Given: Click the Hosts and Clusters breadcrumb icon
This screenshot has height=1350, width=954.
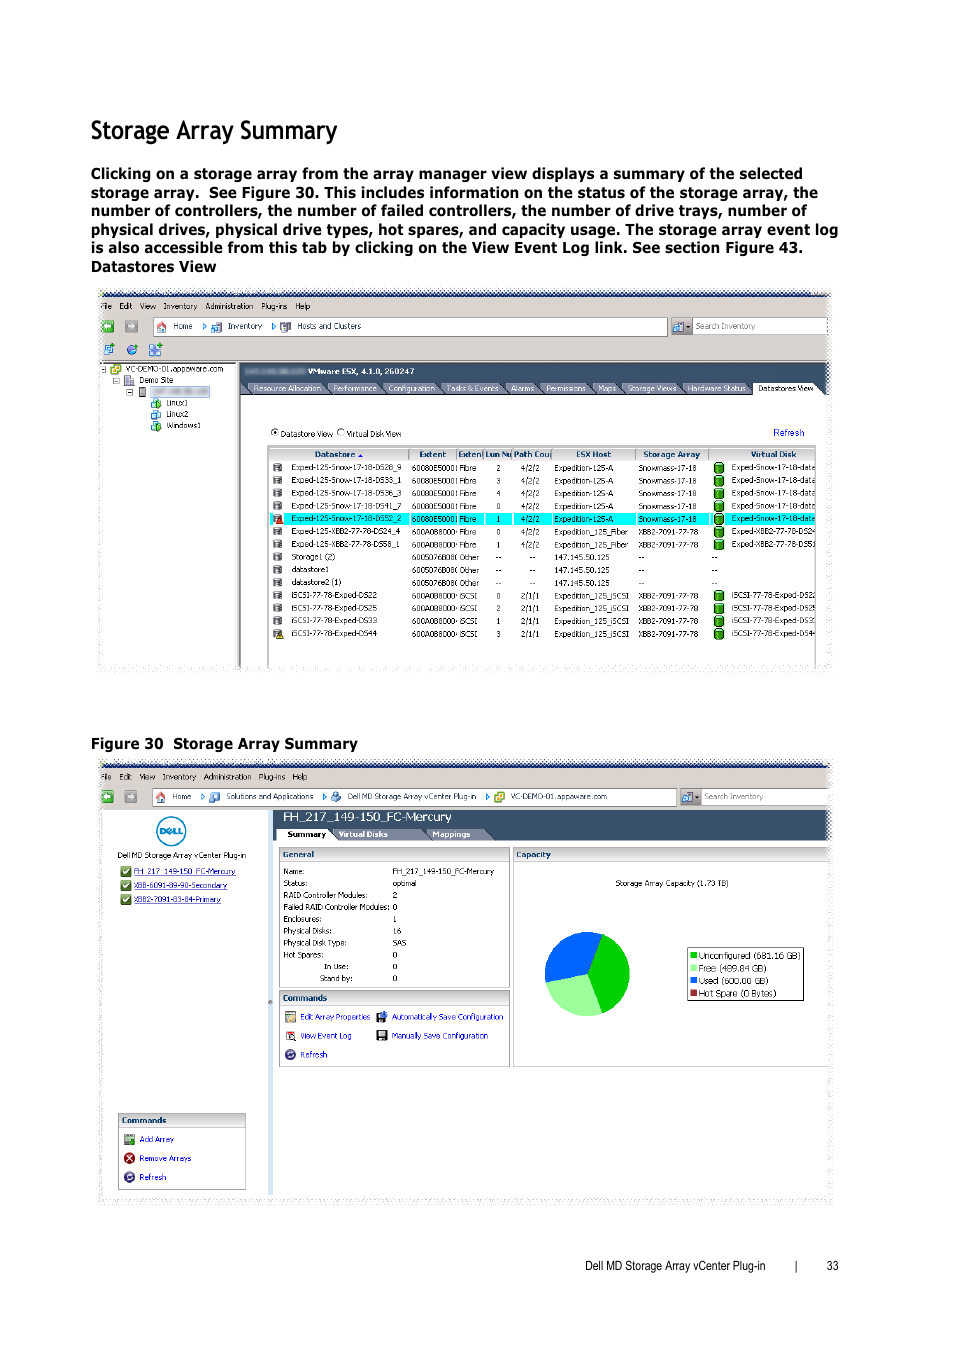Looking at the screenshot, I should tap(286, 327).
